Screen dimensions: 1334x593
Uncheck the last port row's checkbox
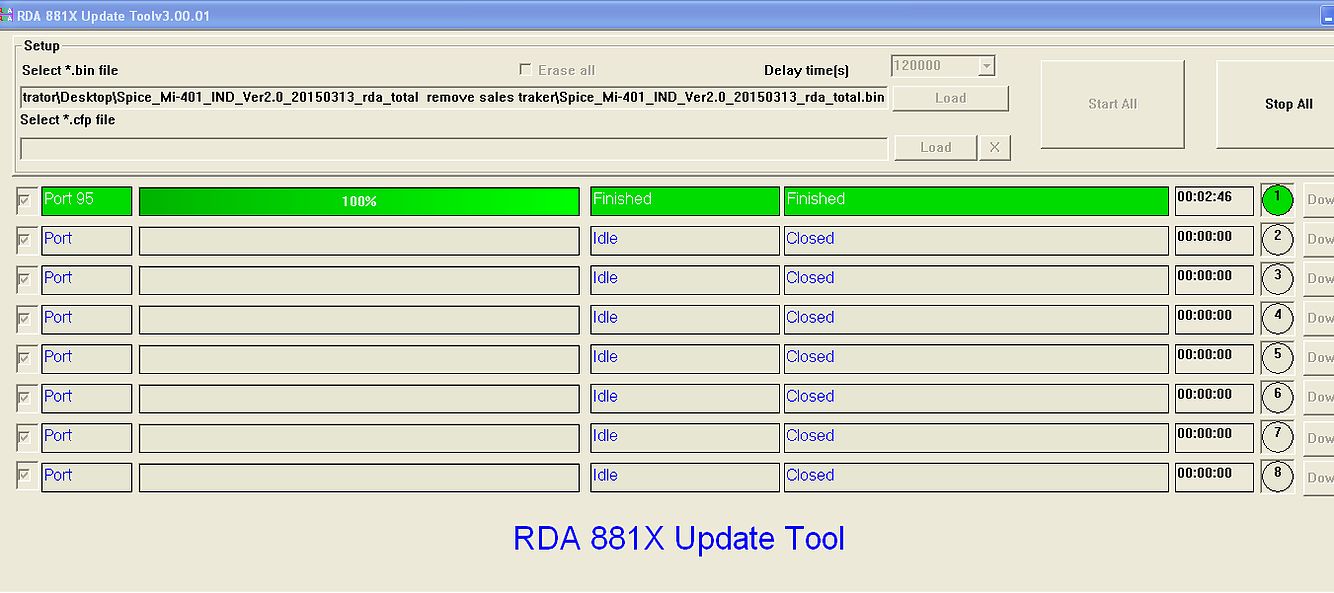tap(25, 476)
